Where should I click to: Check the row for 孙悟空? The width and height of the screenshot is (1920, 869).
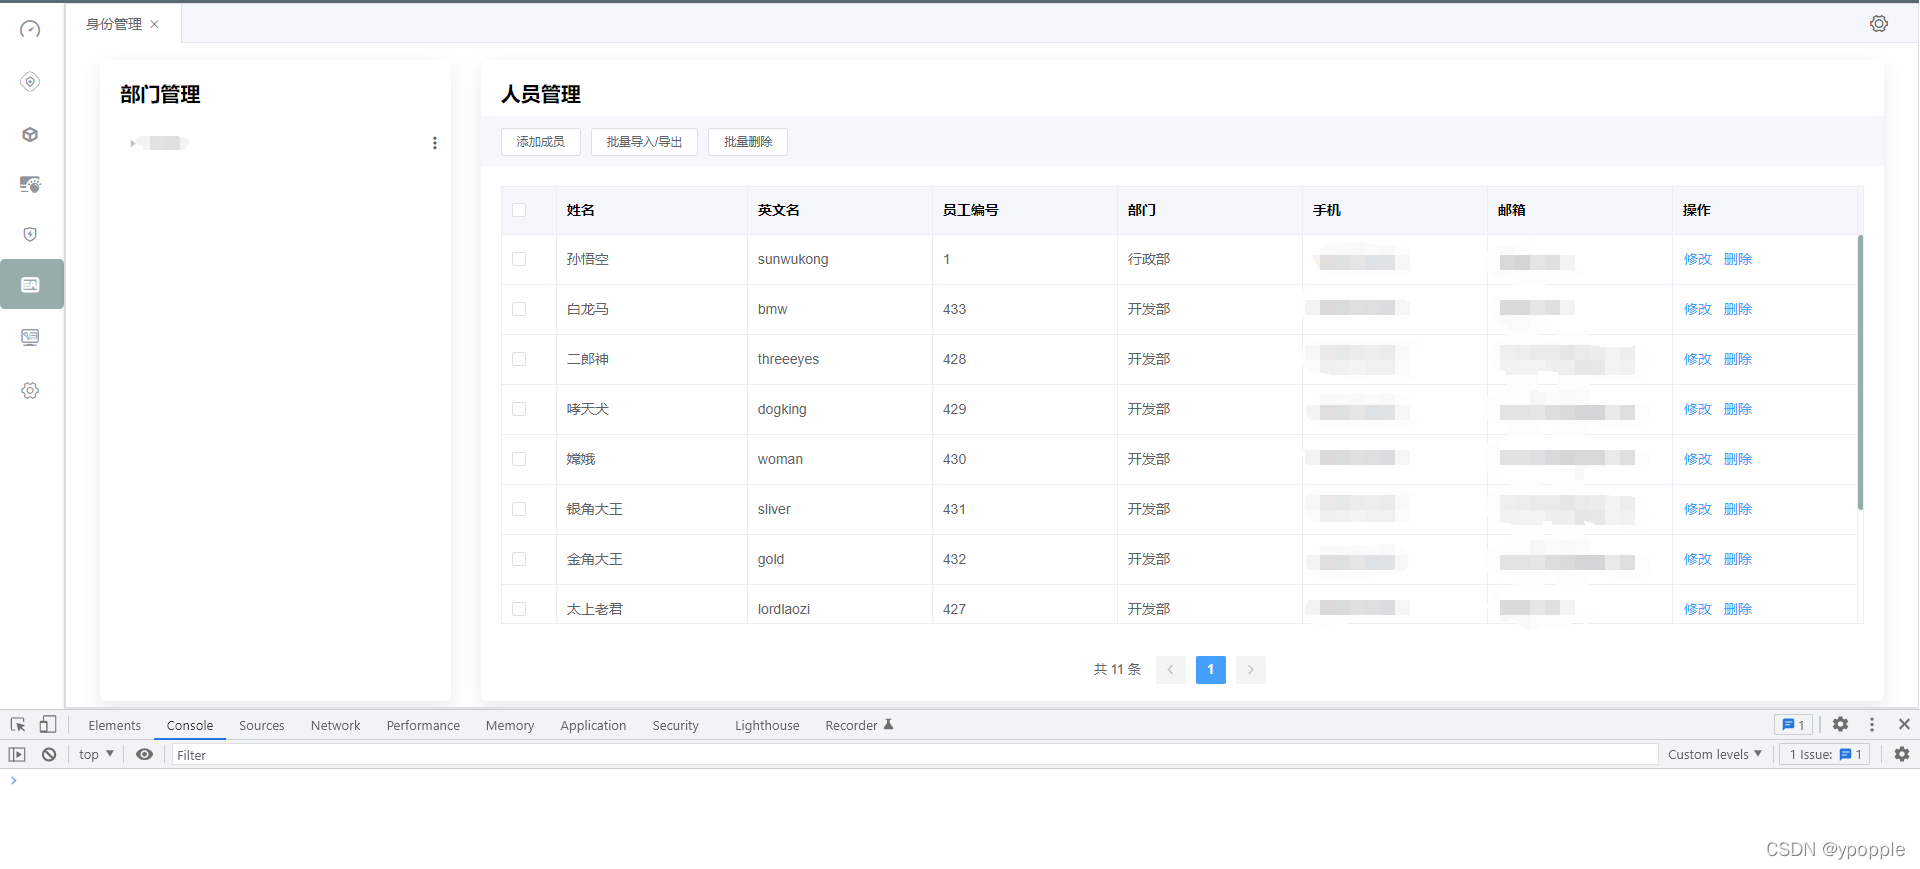tap(519, 259)
